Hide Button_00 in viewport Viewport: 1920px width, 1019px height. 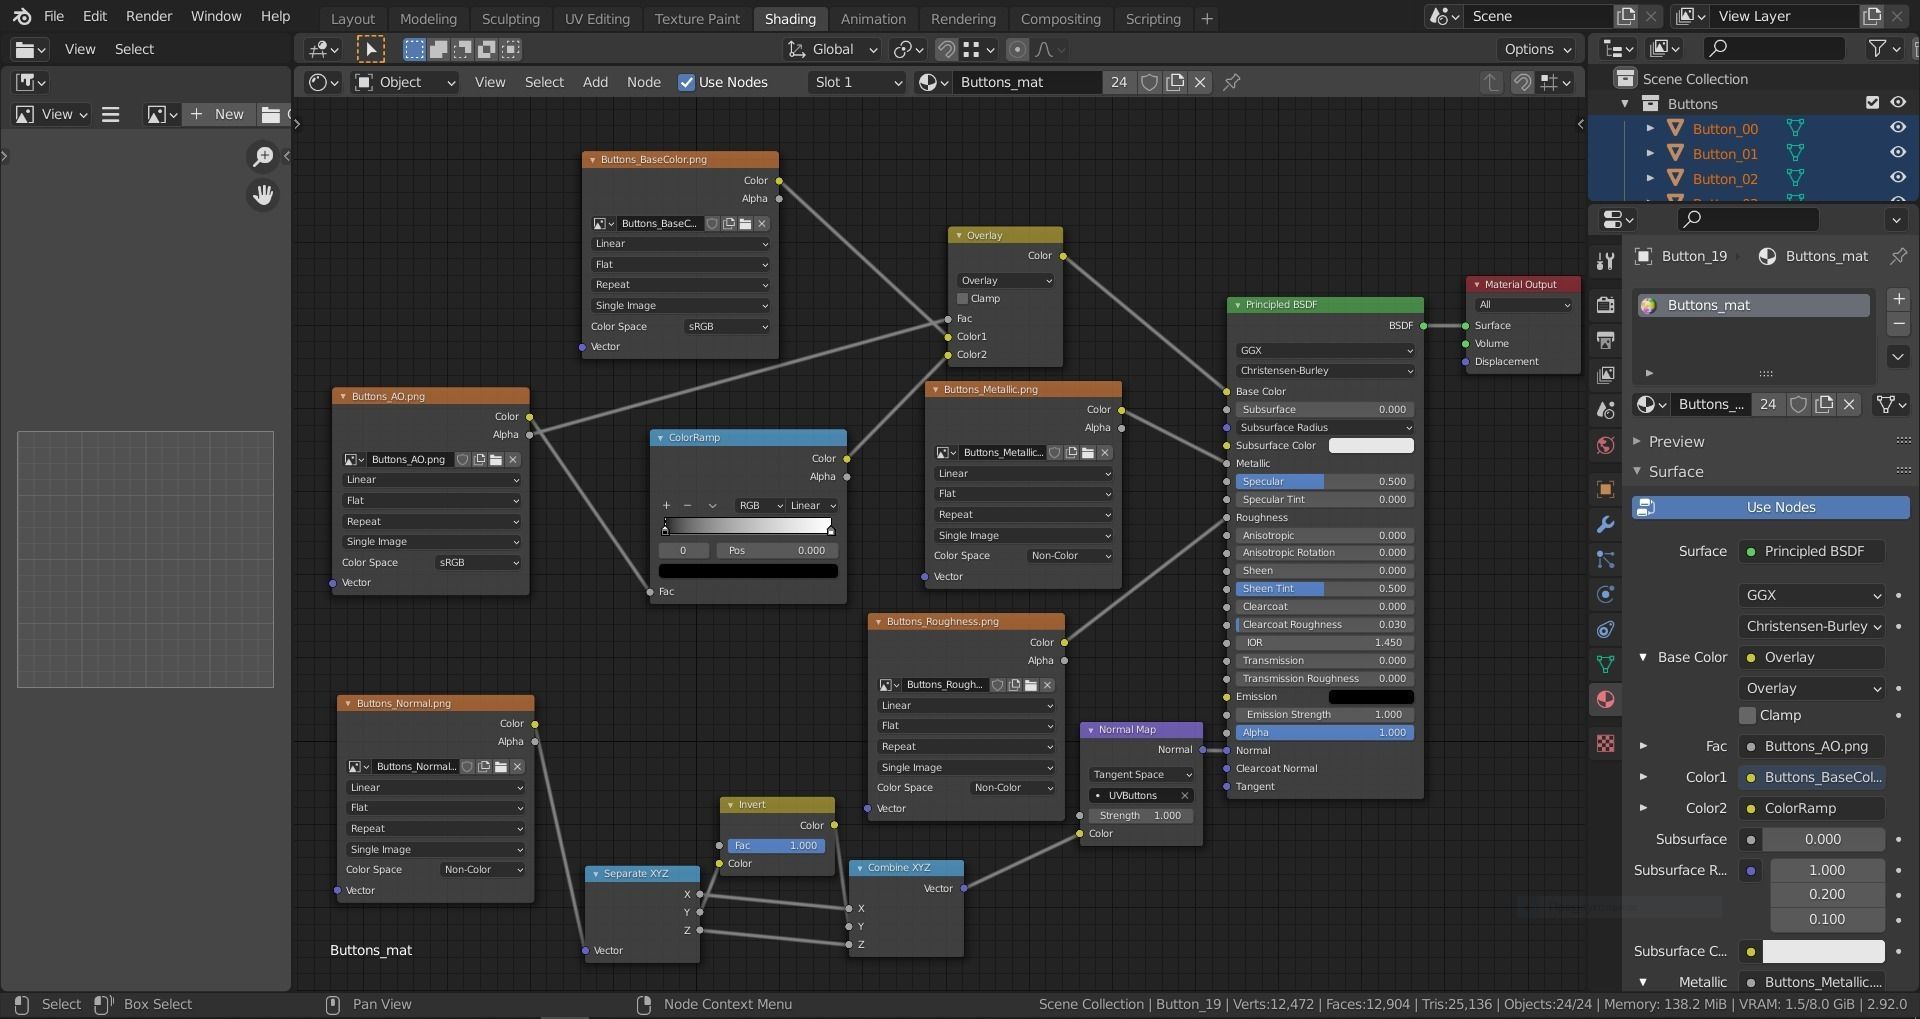1897,127
